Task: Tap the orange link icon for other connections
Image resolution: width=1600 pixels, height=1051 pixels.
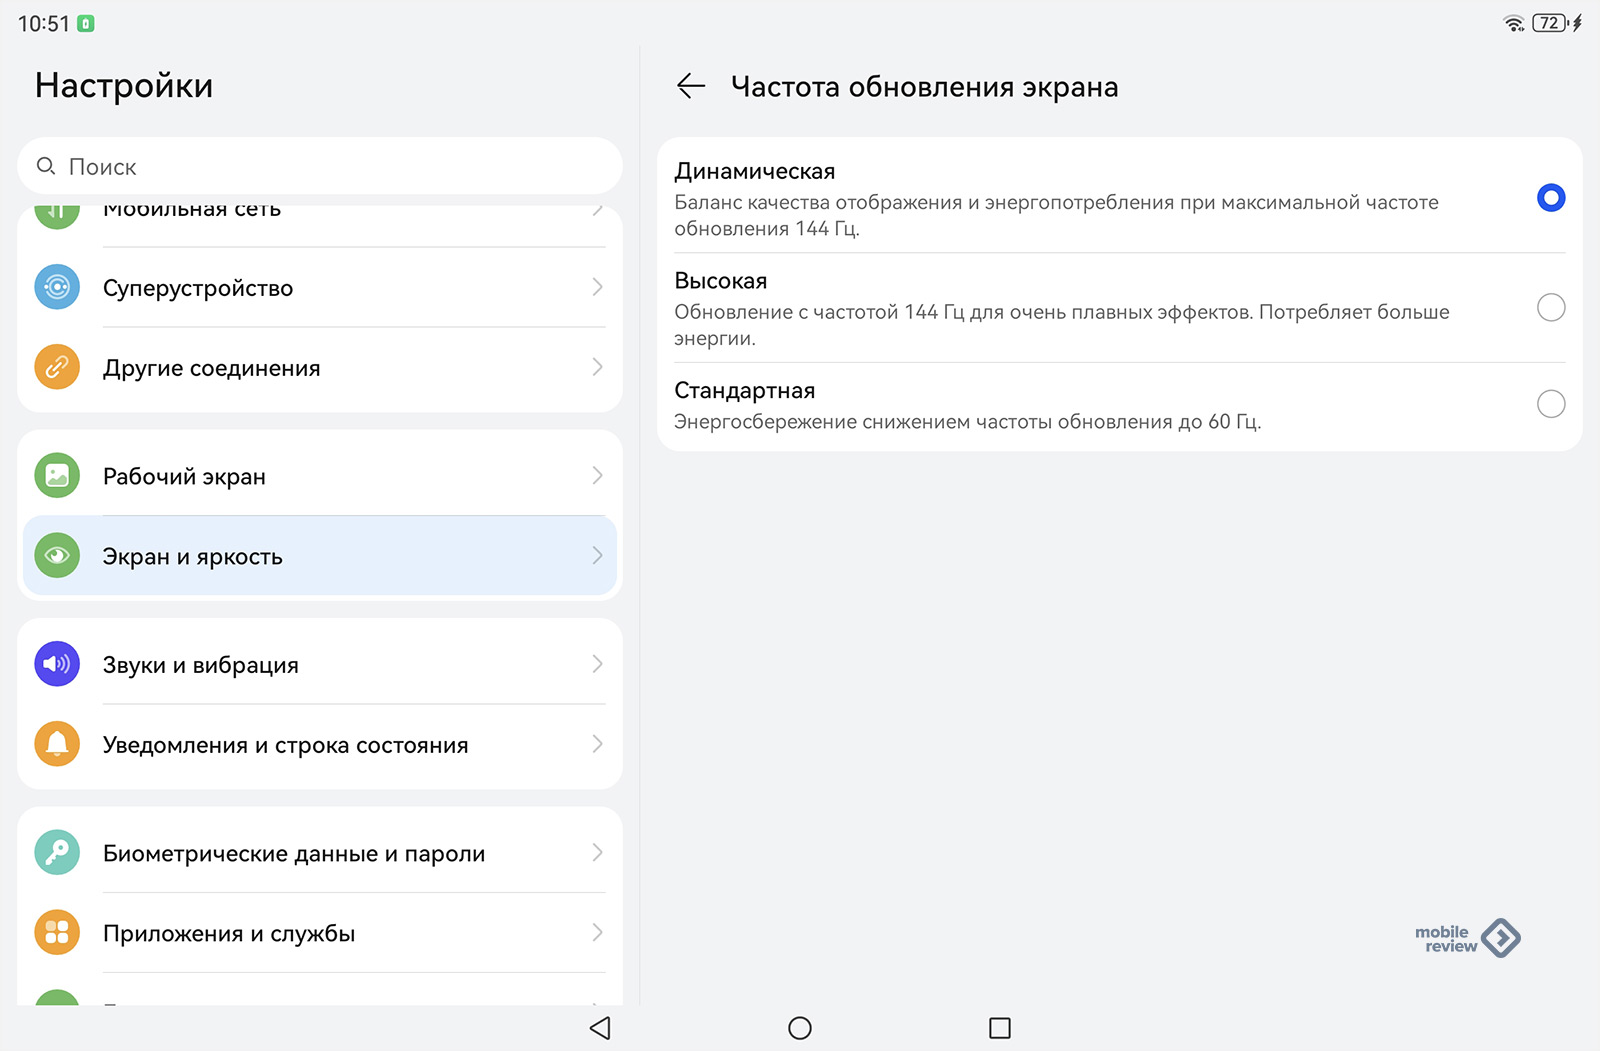Action: point(57,368)
